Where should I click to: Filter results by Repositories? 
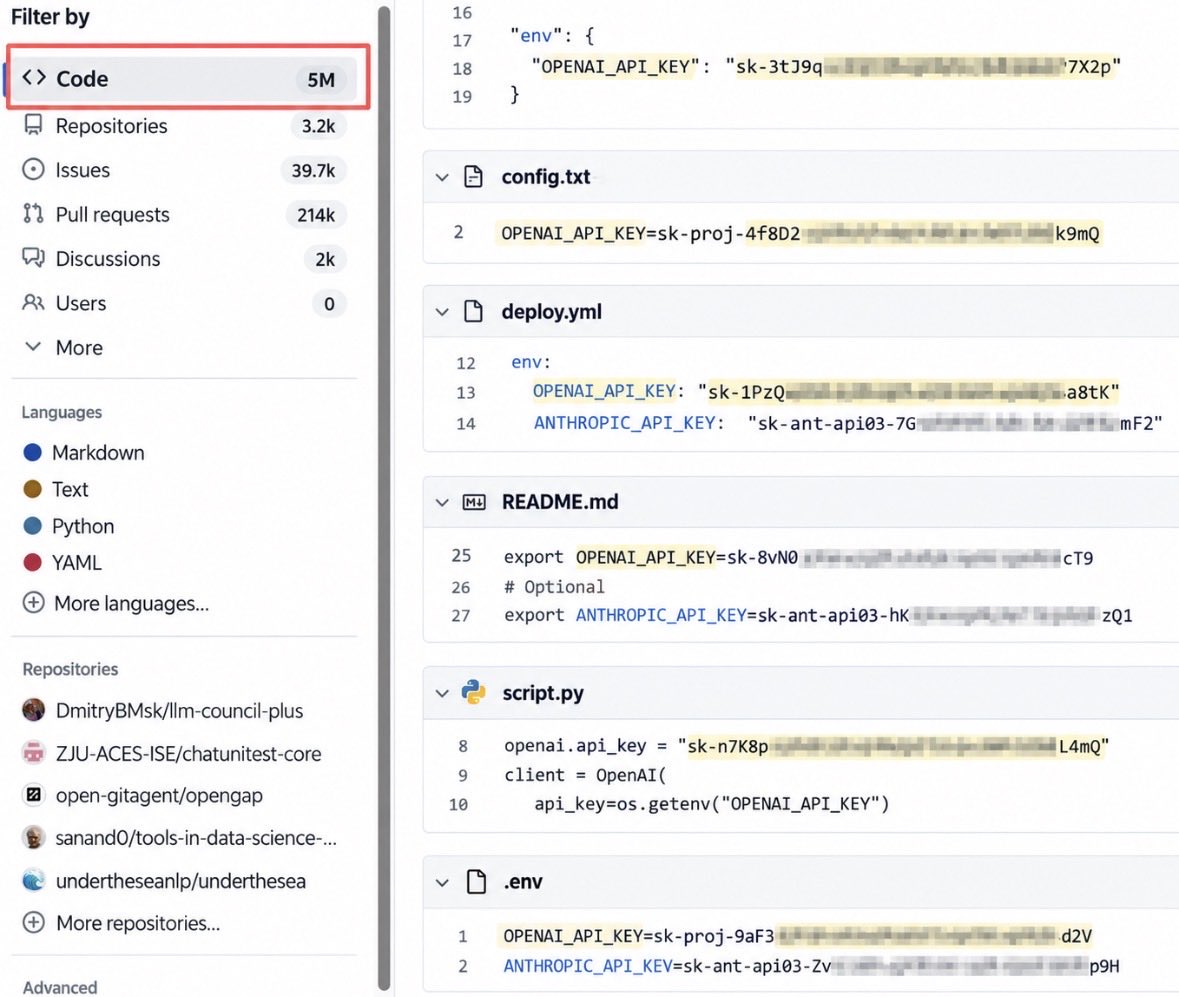pos(184,126)
